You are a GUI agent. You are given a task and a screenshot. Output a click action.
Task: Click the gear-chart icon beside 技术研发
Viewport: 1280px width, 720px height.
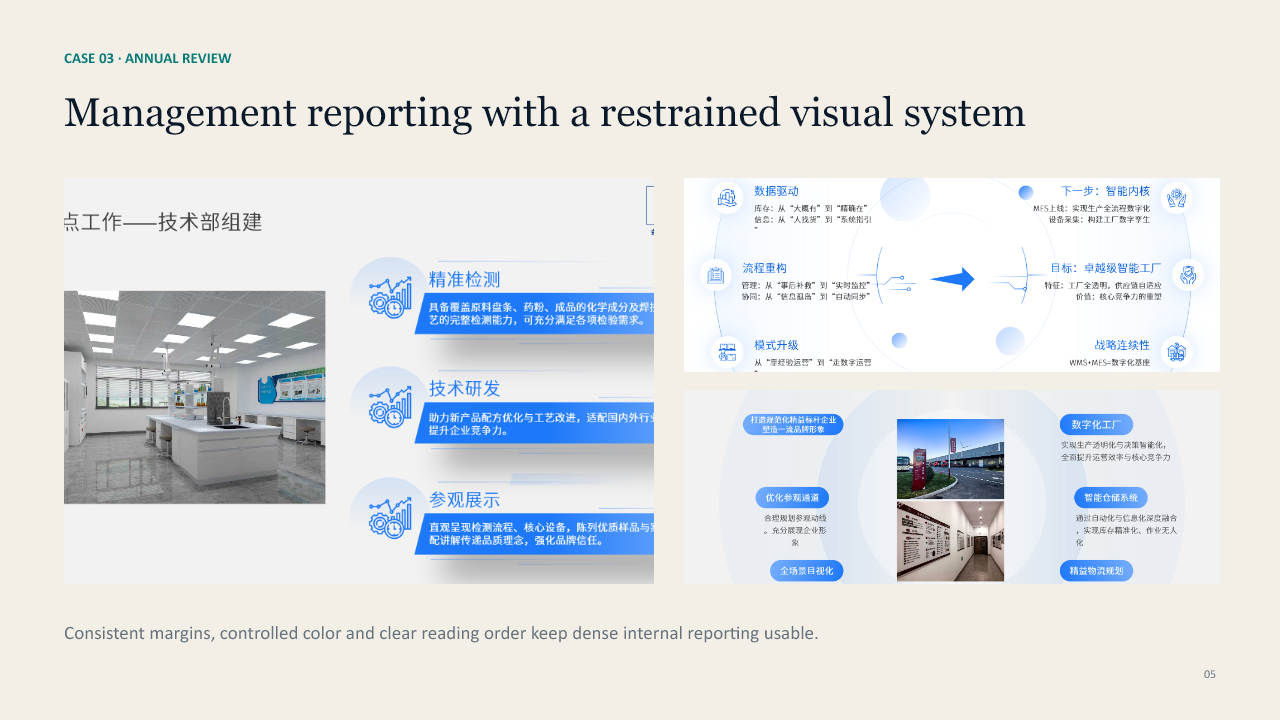390,405
